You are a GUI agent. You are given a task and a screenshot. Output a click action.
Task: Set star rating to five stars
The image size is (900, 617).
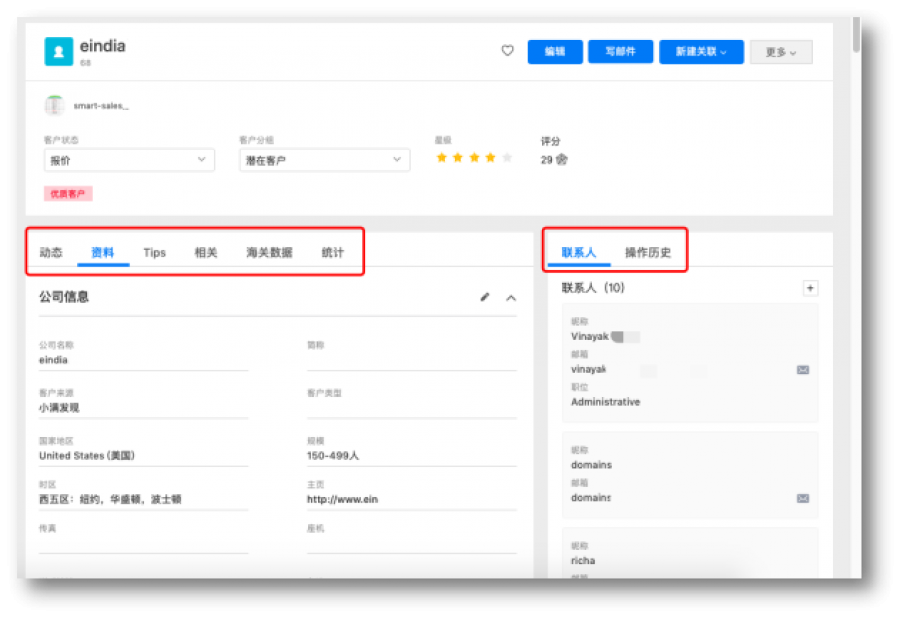click(507, 157)
